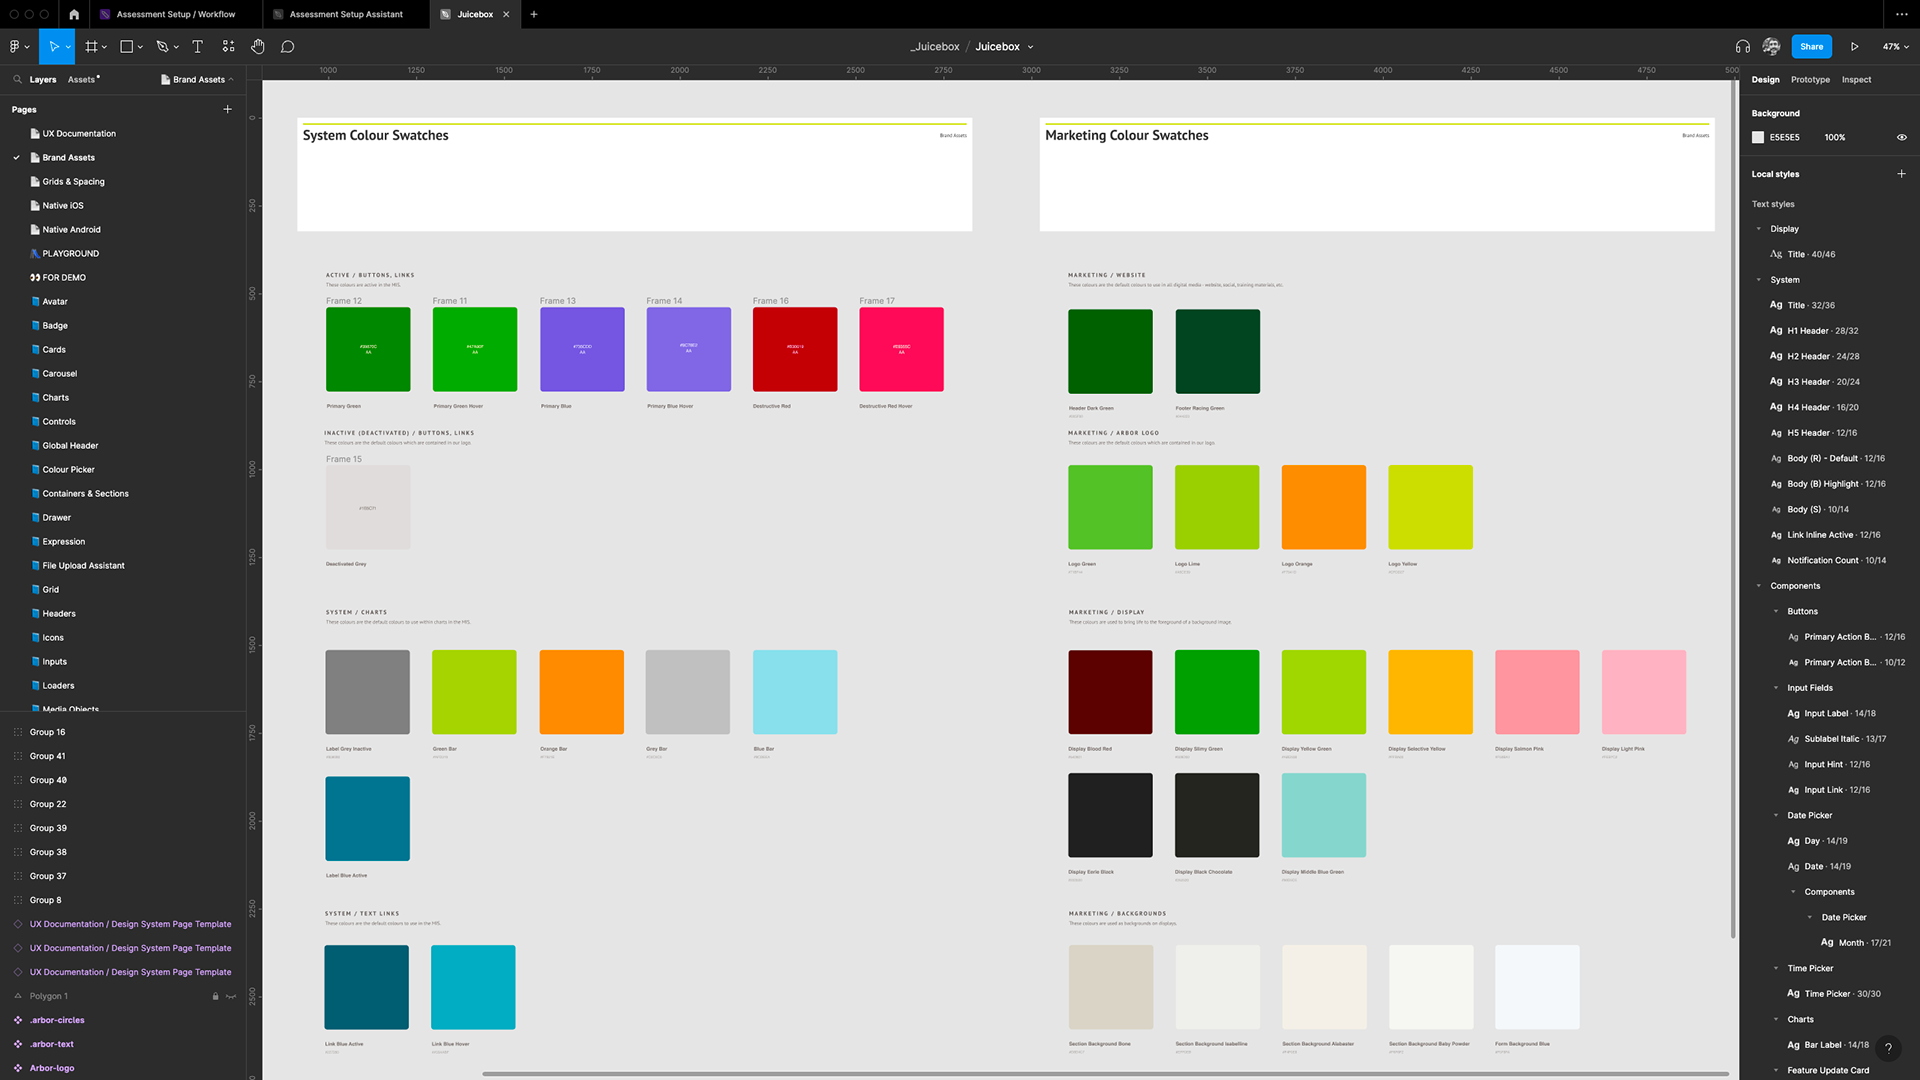Add a local style with plus icon
This screenshot has width=1920, height=1080.
click(1901, 173)
